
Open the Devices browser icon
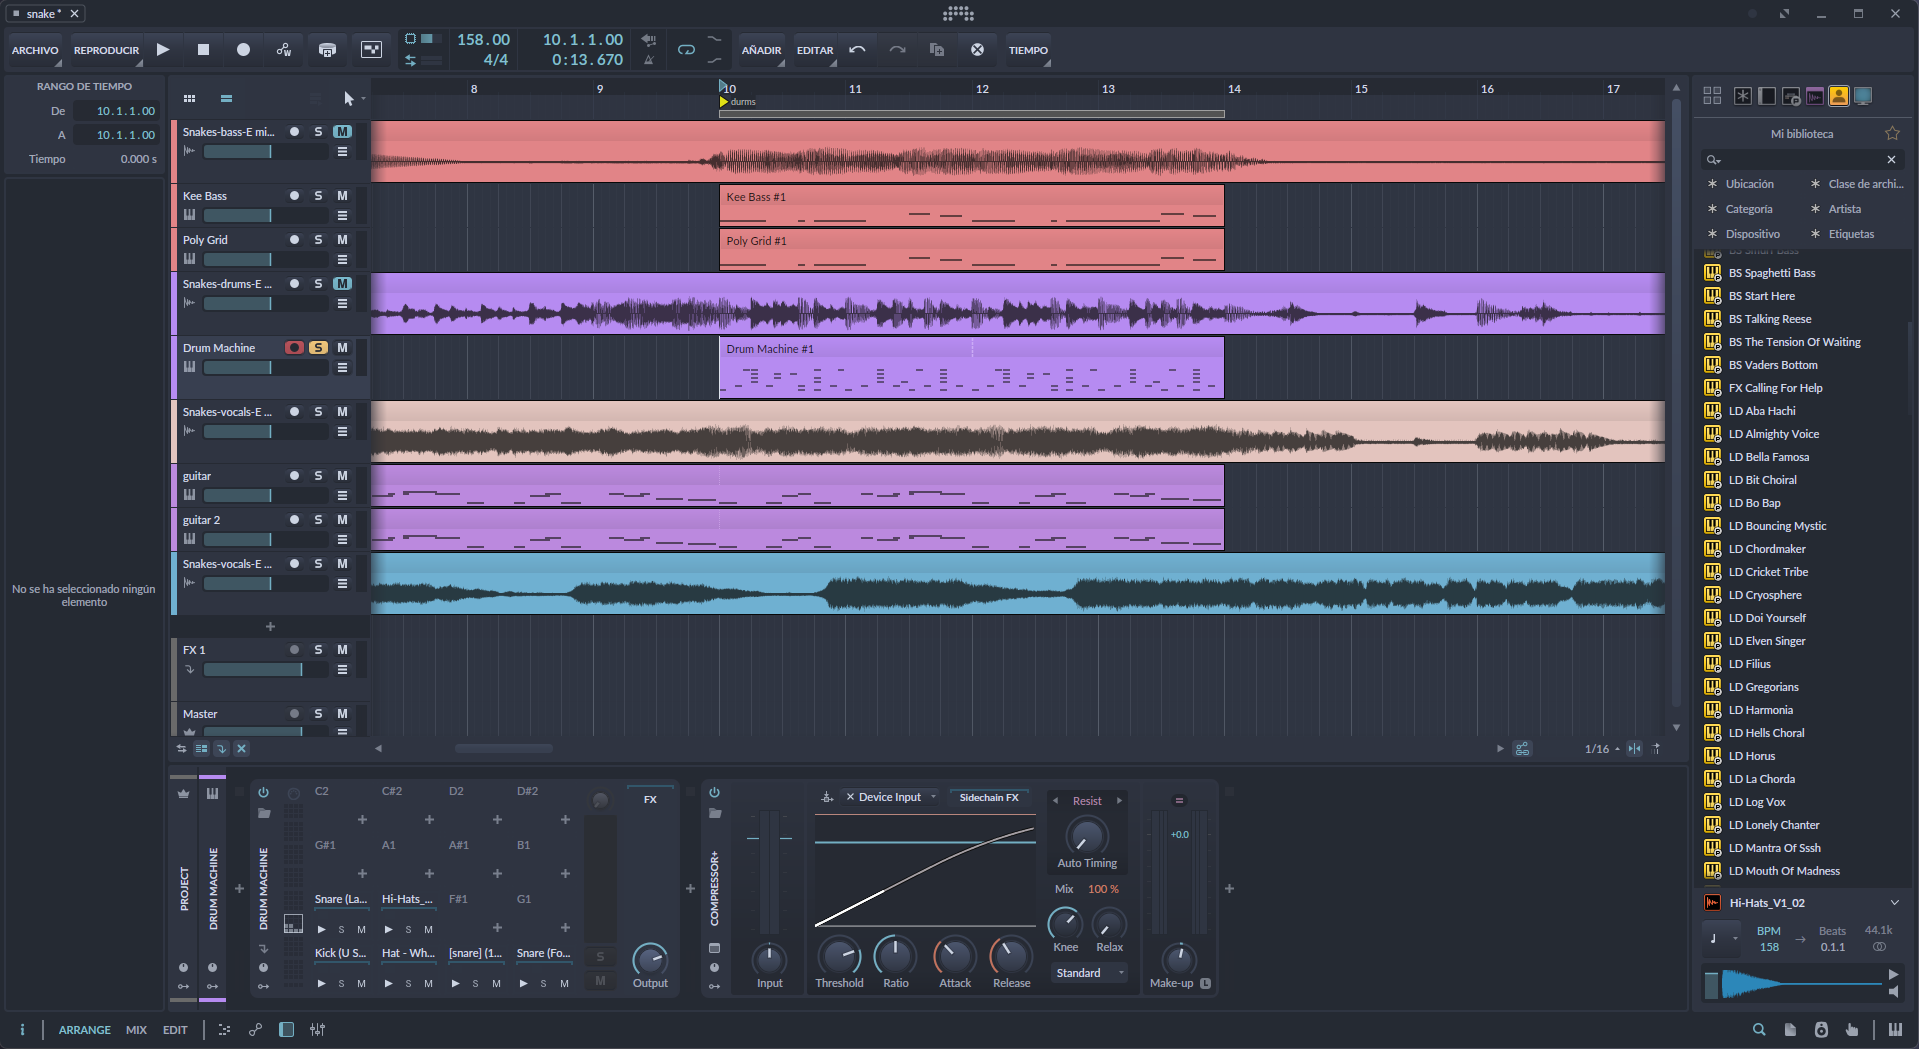(x=1767, y=96)
